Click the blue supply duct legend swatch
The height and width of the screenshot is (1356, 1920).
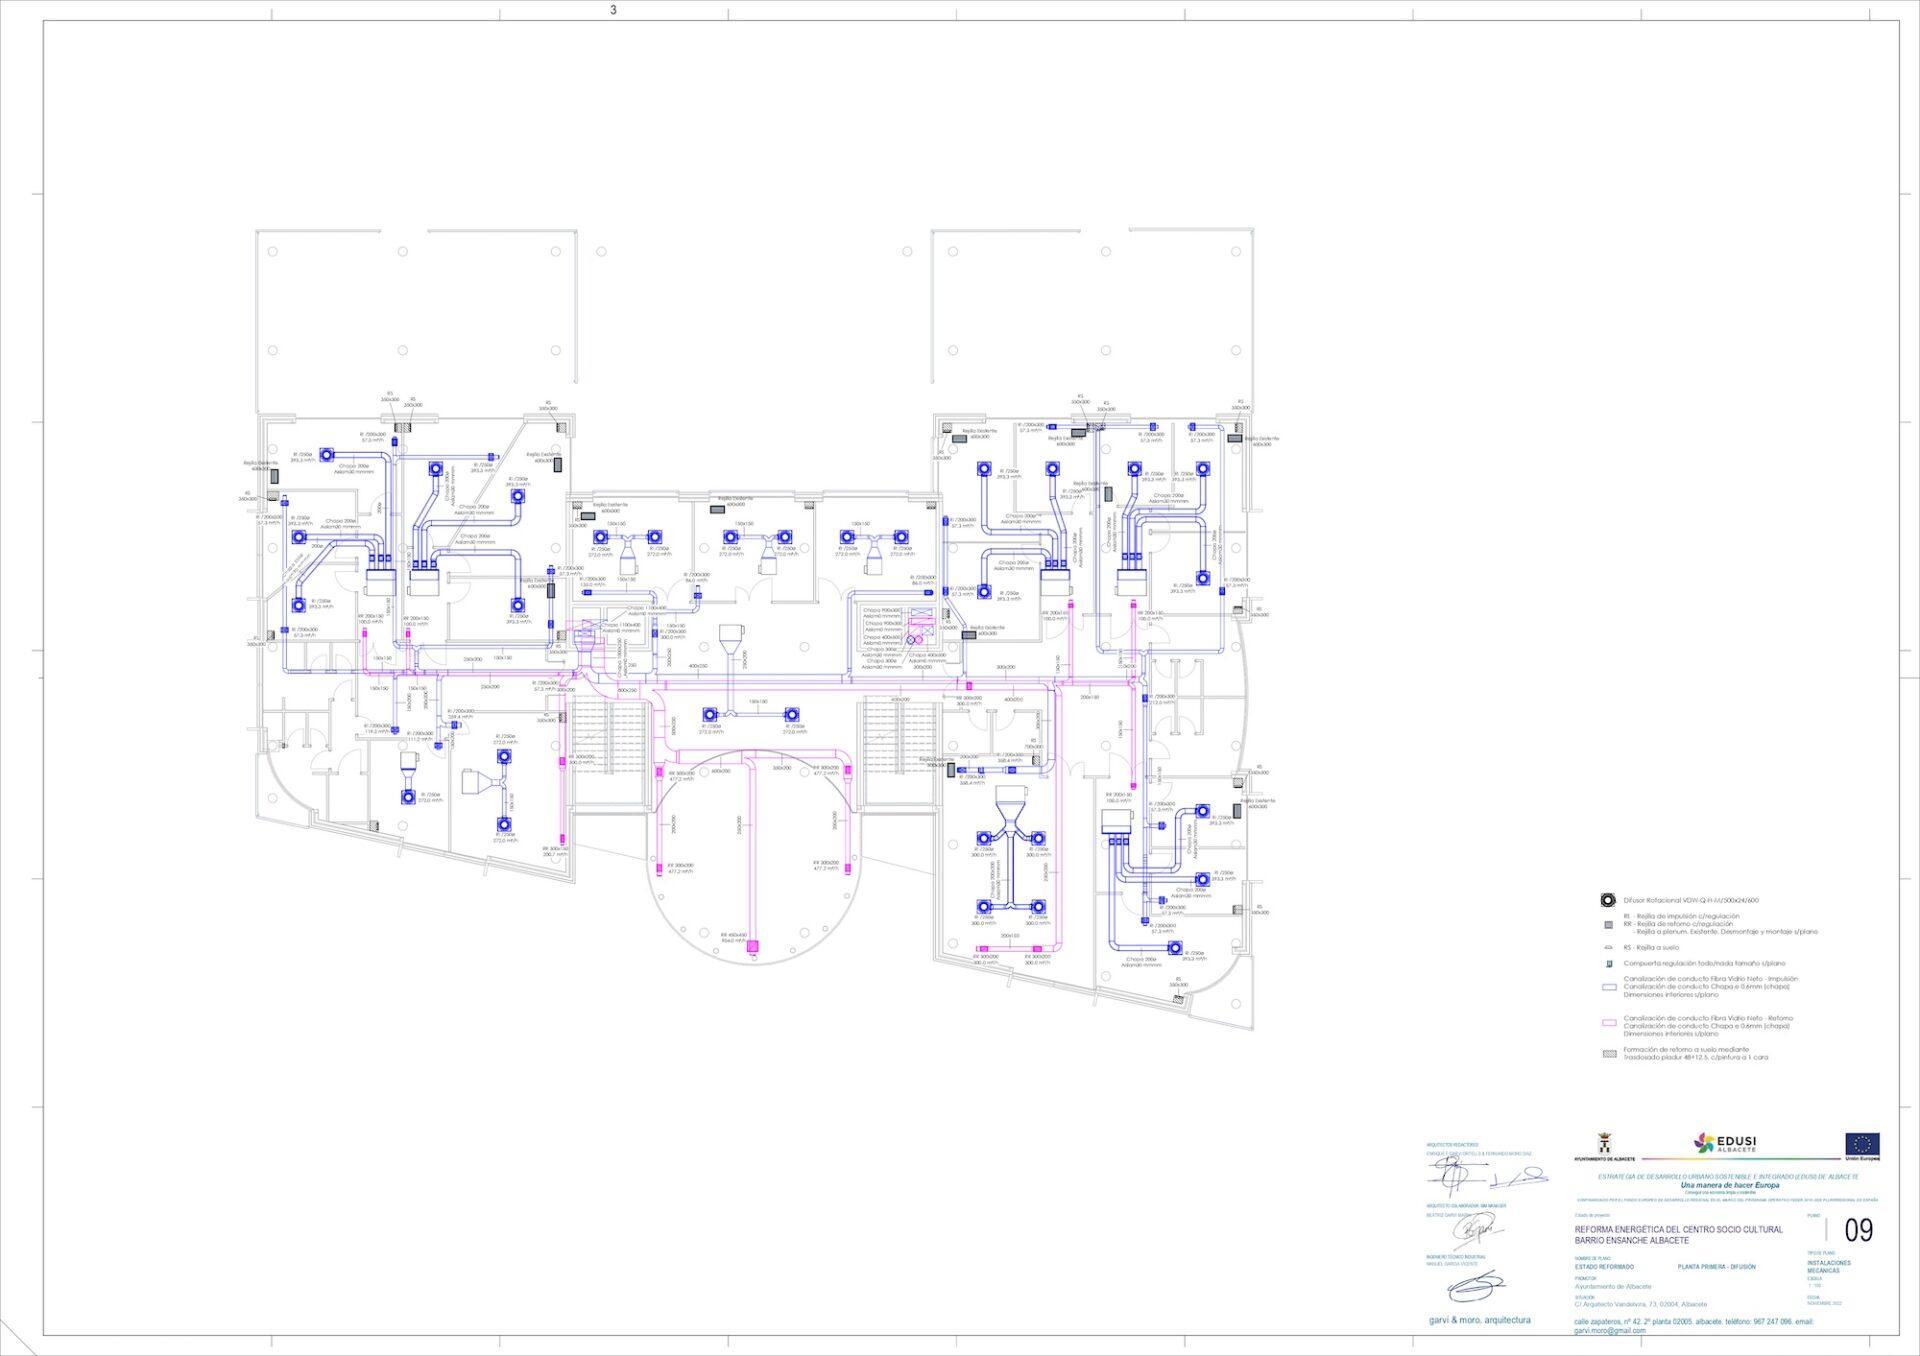1608,987
